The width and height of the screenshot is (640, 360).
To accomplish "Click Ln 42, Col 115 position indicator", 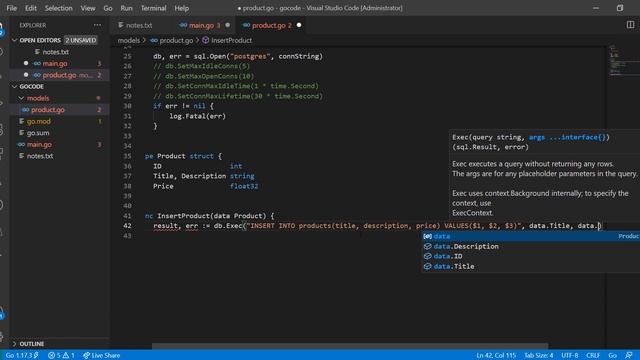I will (496, 355).
